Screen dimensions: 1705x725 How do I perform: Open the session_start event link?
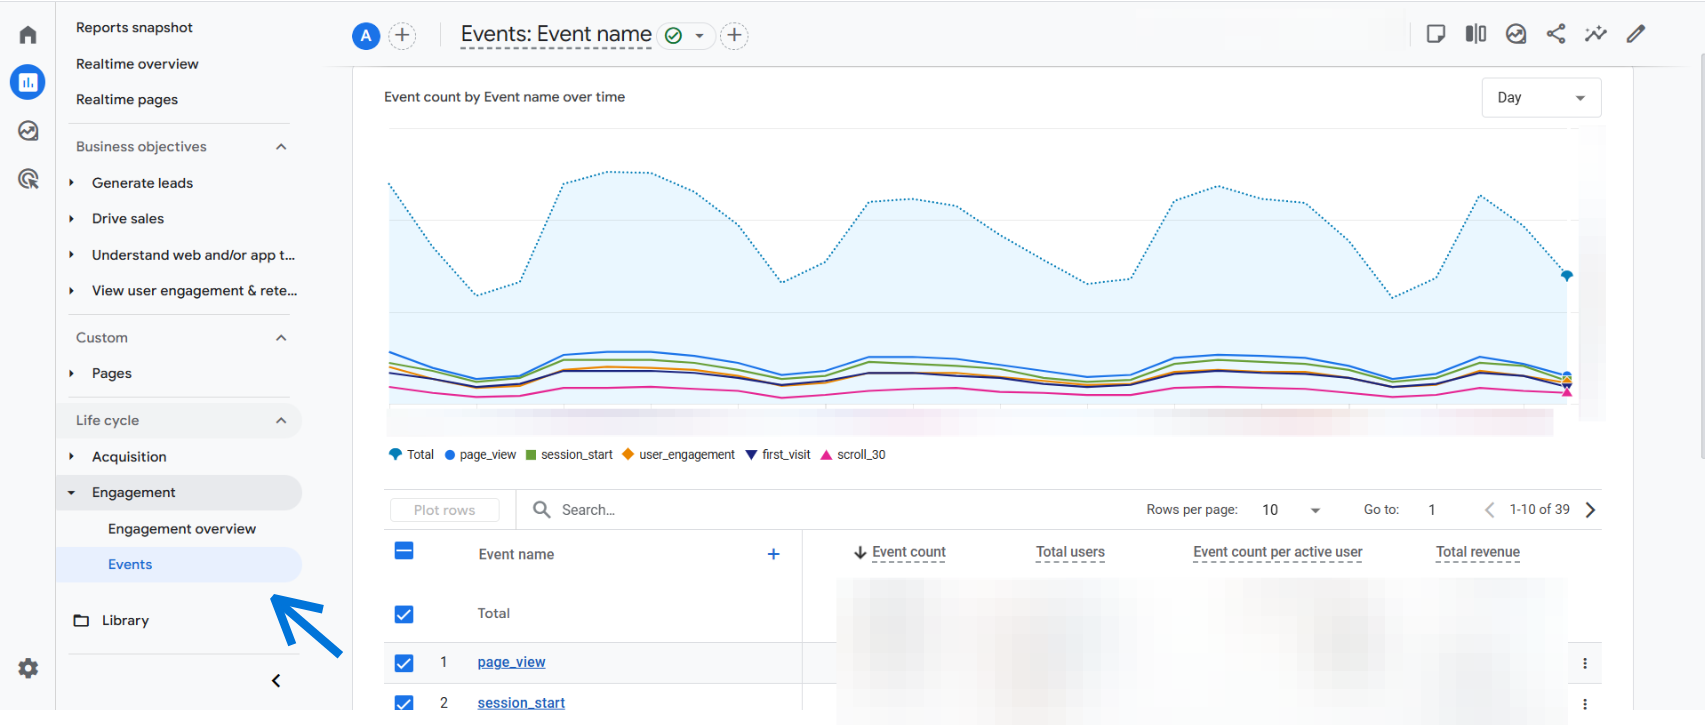521,703
